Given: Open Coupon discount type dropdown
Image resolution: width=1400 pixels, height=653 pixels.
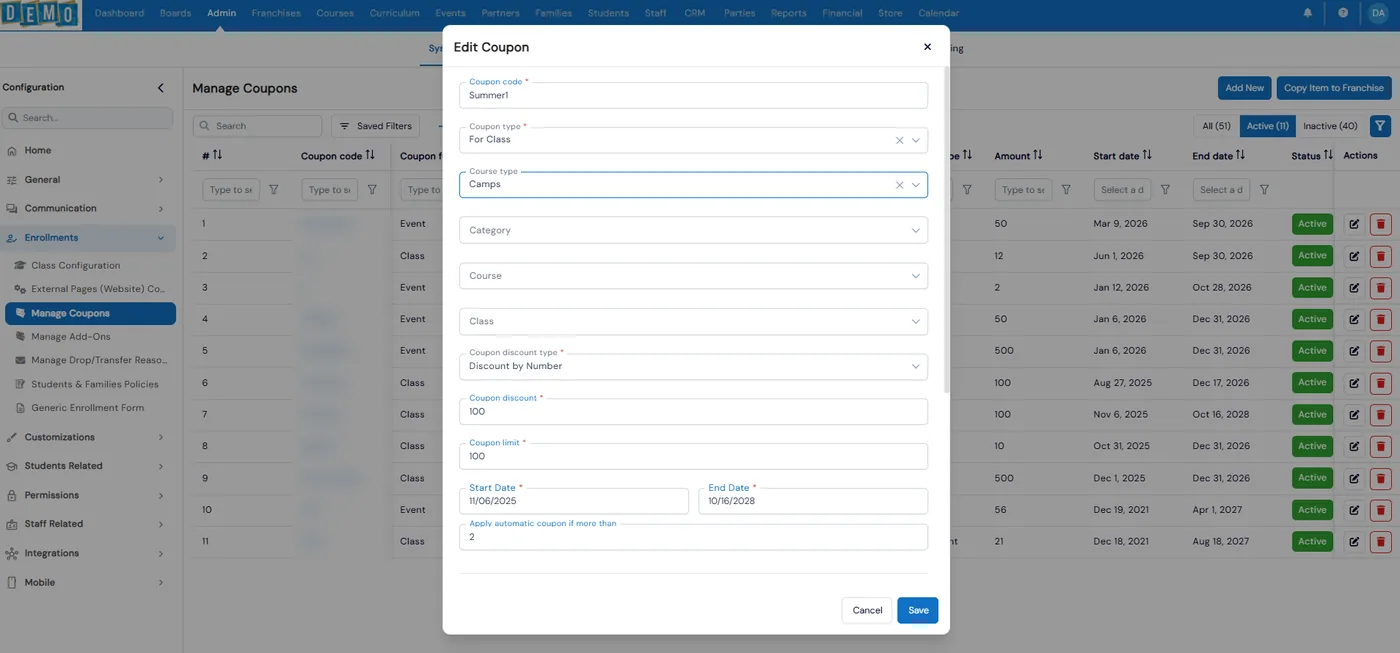Looking at the screenshot, I should pos(693,366).
